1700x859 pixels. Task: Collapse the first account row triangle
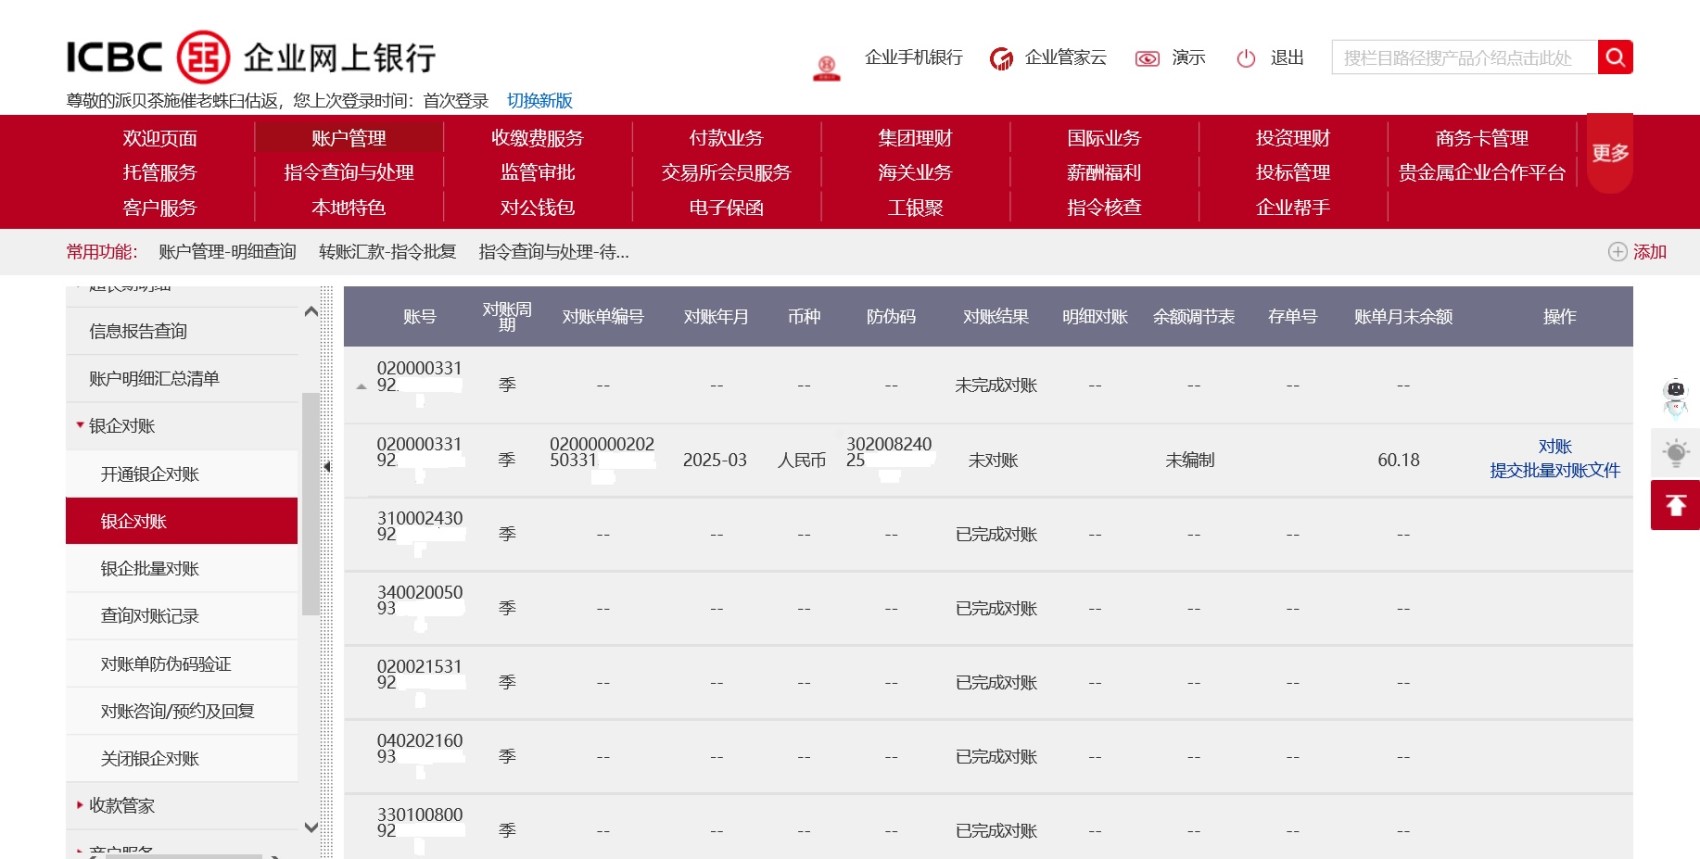coord(361,387)
